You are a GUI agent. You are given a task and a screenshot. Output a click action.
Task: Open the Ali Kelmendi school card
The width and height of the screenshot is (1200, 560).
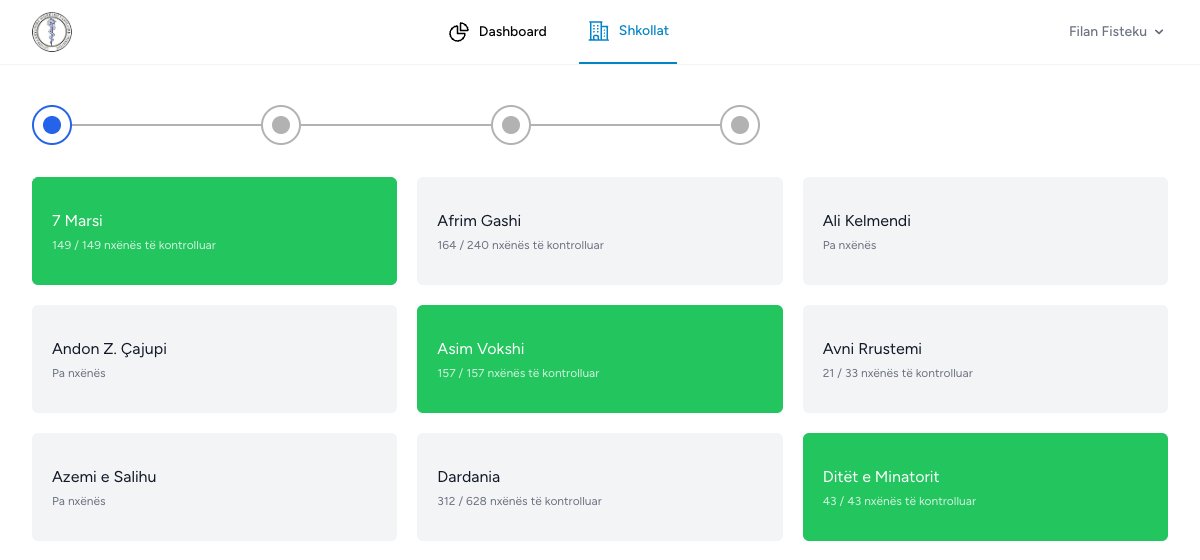tap(985, 231)
